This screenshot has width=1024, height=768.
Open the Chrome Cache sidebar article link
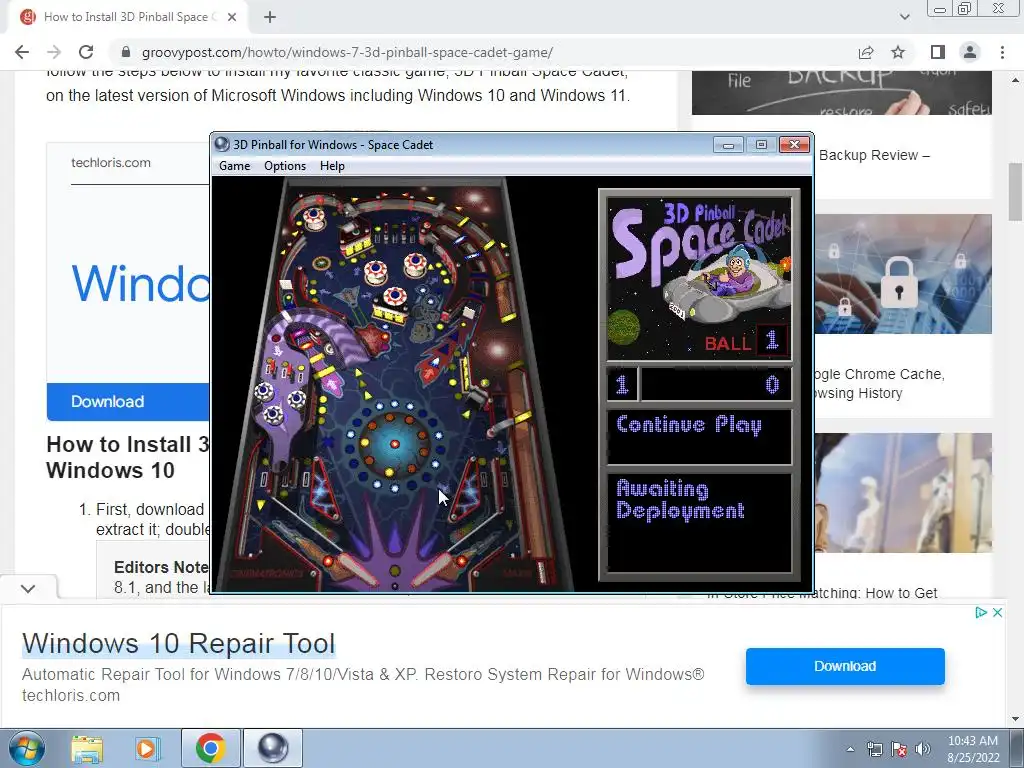(x=879, y=383)
